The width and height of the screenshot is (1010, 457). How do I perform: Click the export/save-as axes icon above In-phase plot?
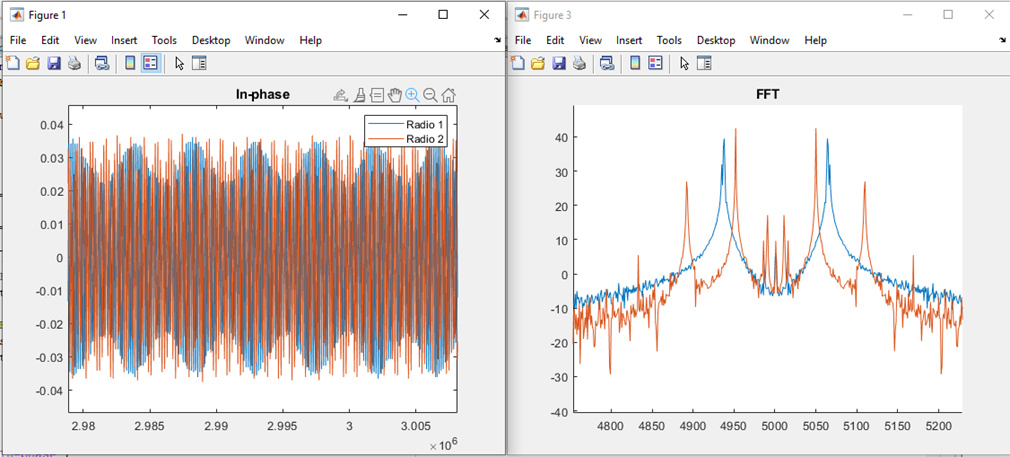coord(341,95)
